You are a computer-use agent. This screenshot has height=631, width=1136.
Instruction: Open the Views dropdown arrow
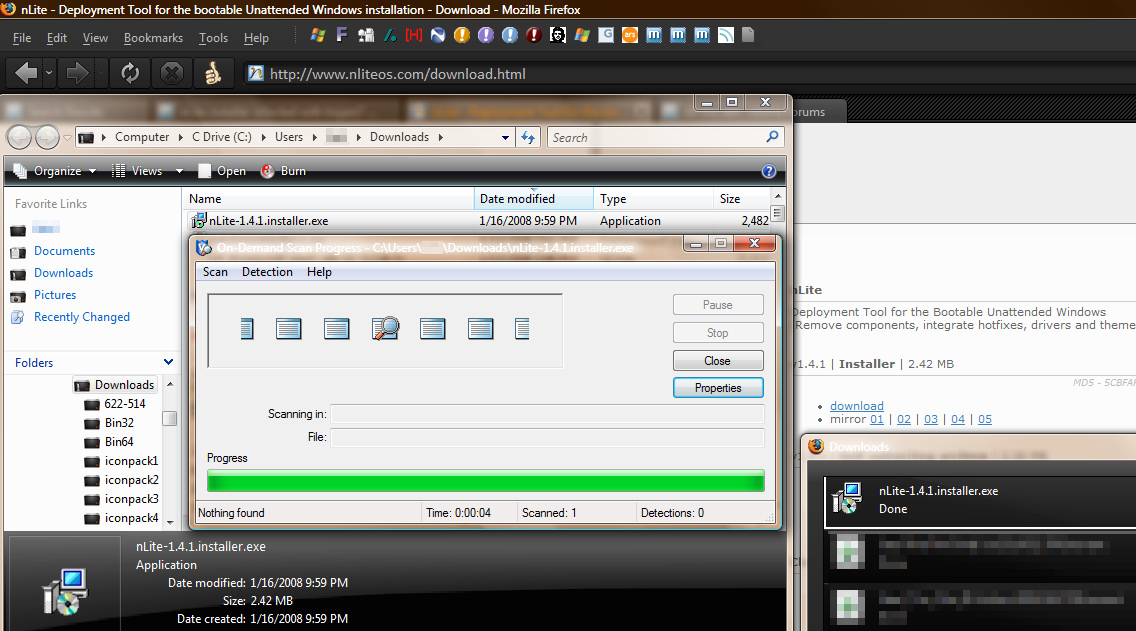[x=179, y=171]
